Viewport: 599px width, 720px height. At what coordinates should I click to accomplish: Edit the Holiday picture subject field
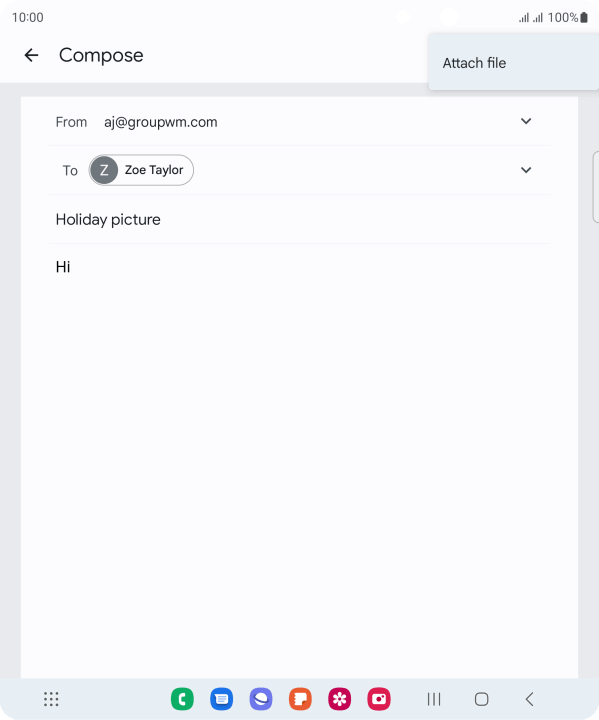(x=300, y=219)
